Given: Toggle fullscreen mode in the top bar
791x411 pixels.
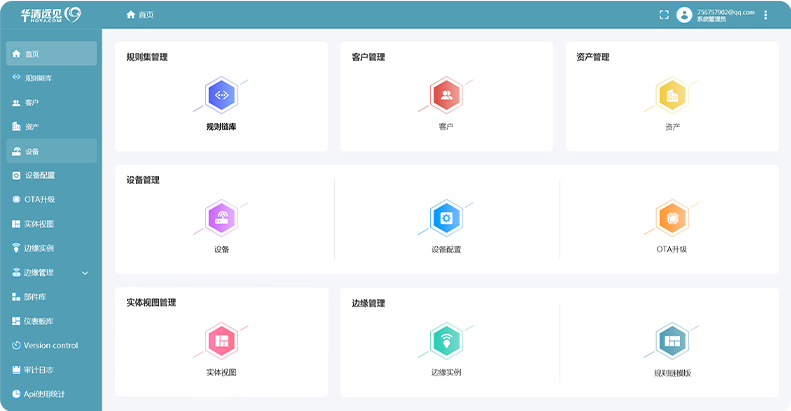Looking at the screenshot, I should point(664,15).
